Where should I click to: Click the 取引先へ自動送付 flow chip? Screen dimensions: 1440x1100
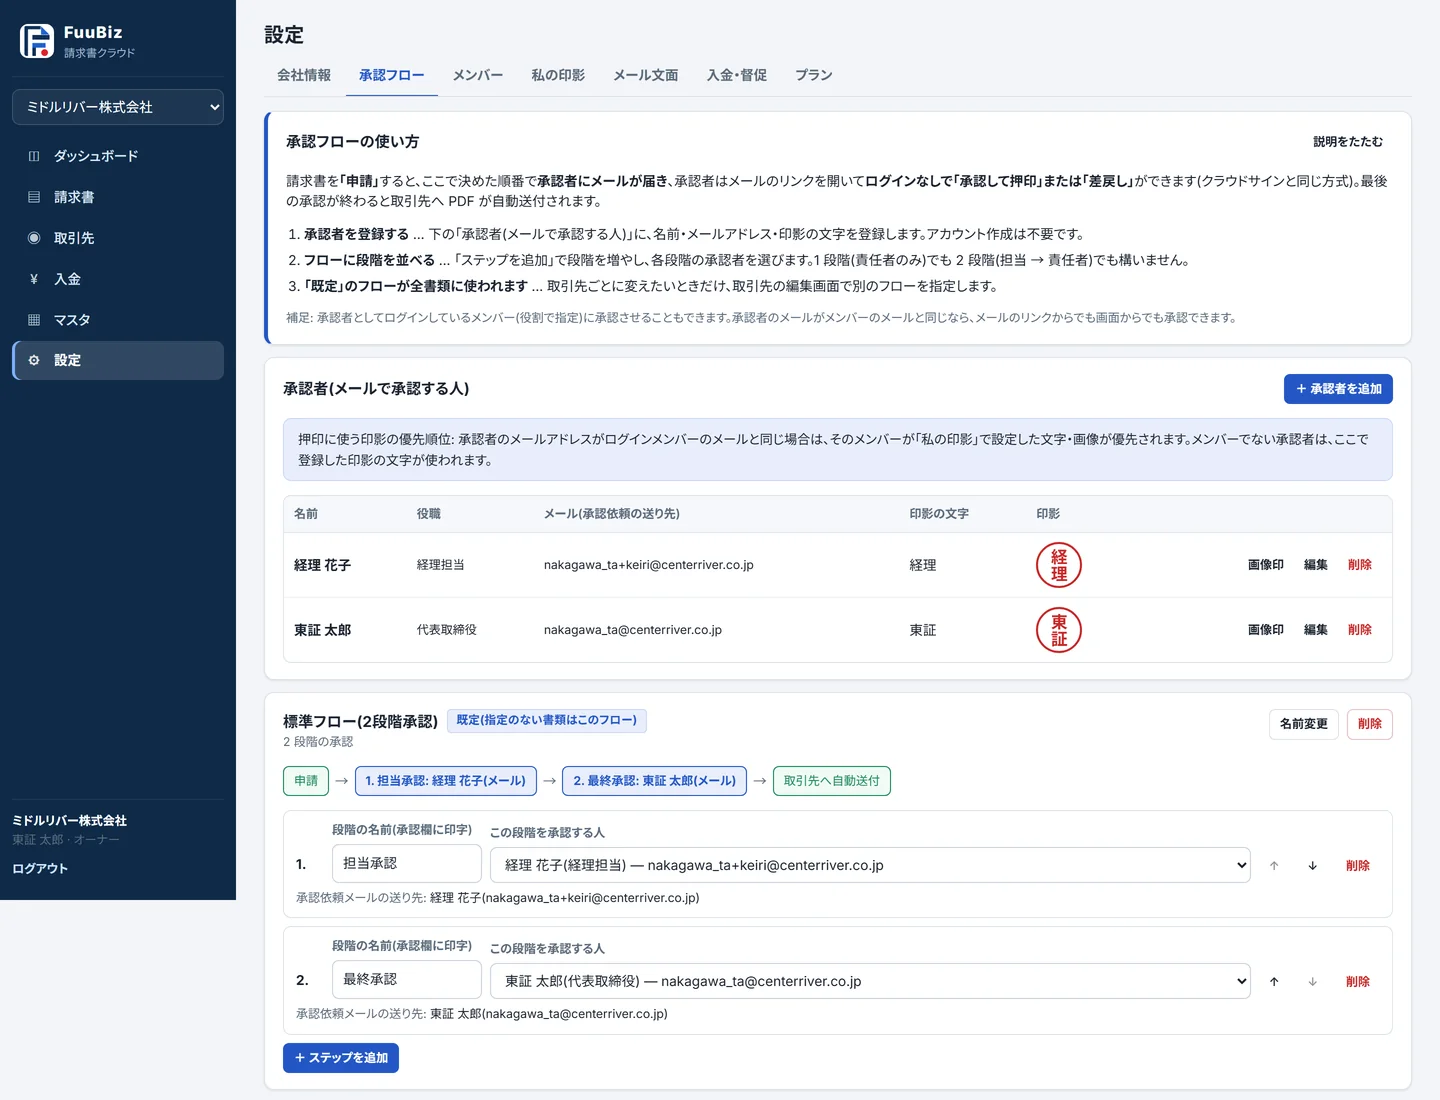832,781
